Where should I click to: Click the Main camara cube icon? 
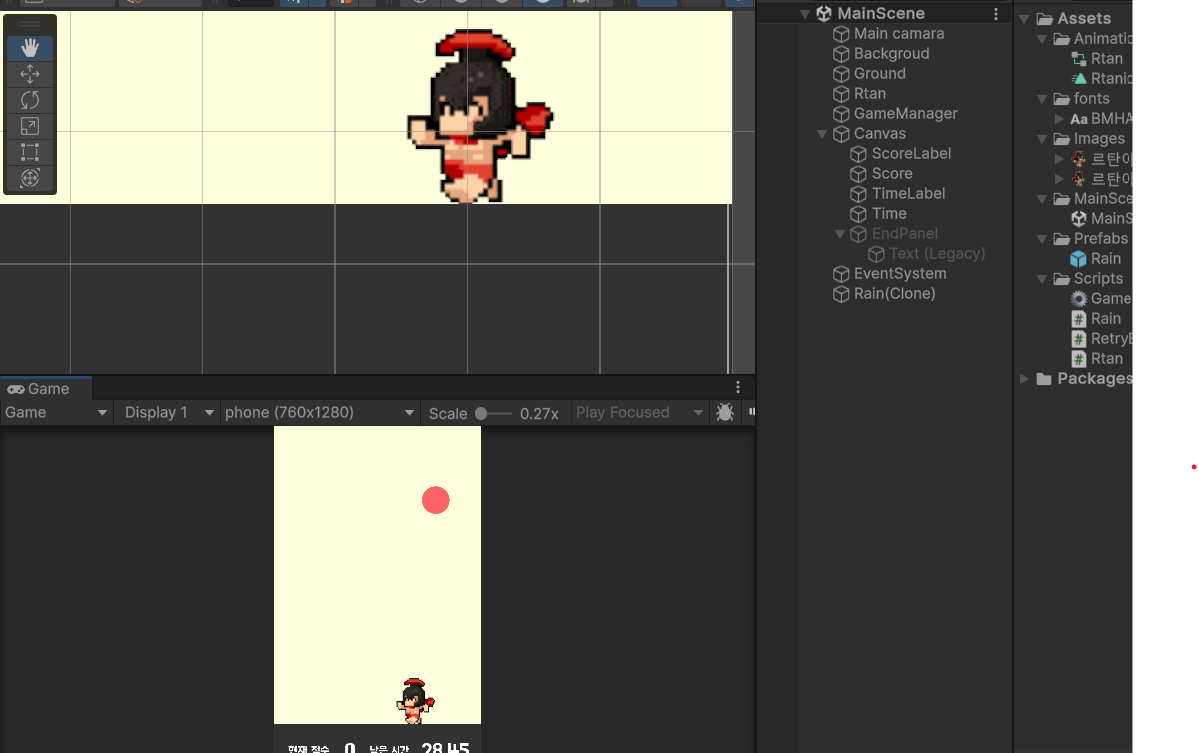[841, 34]
